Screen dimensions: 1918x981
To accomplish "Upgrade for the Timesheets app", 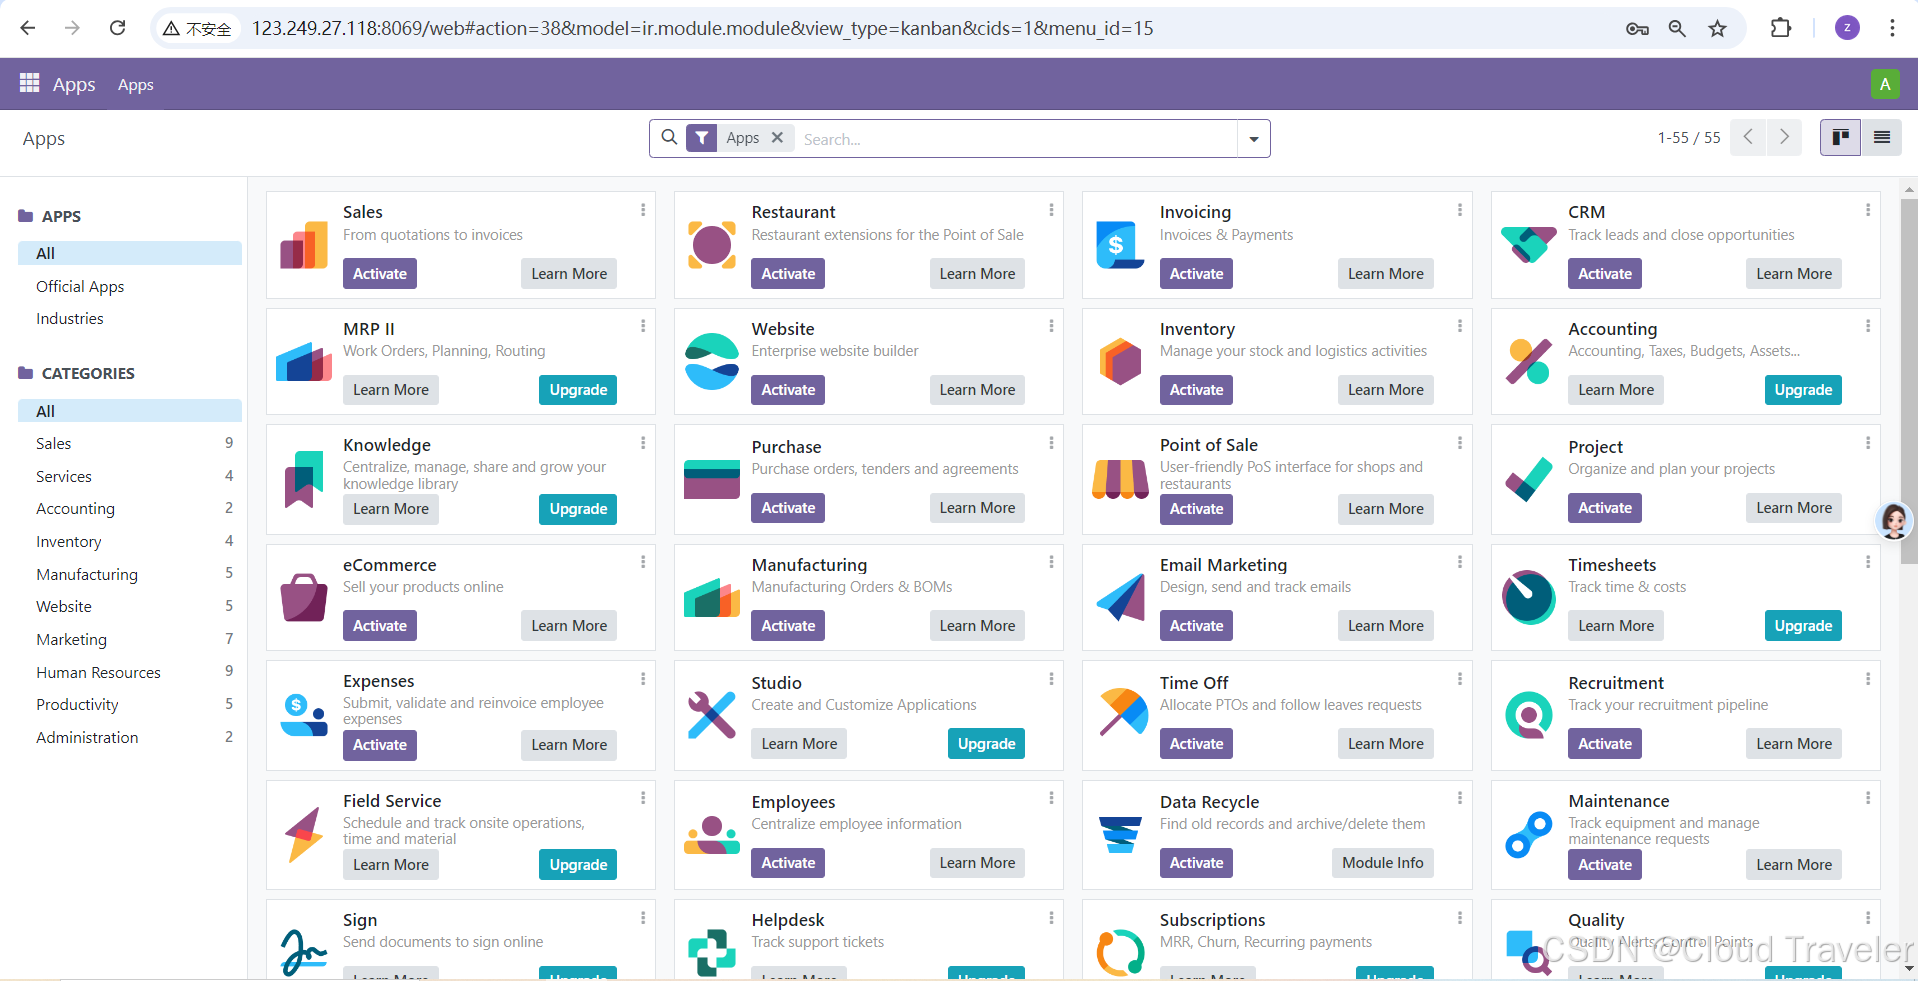I will 1803,626.
